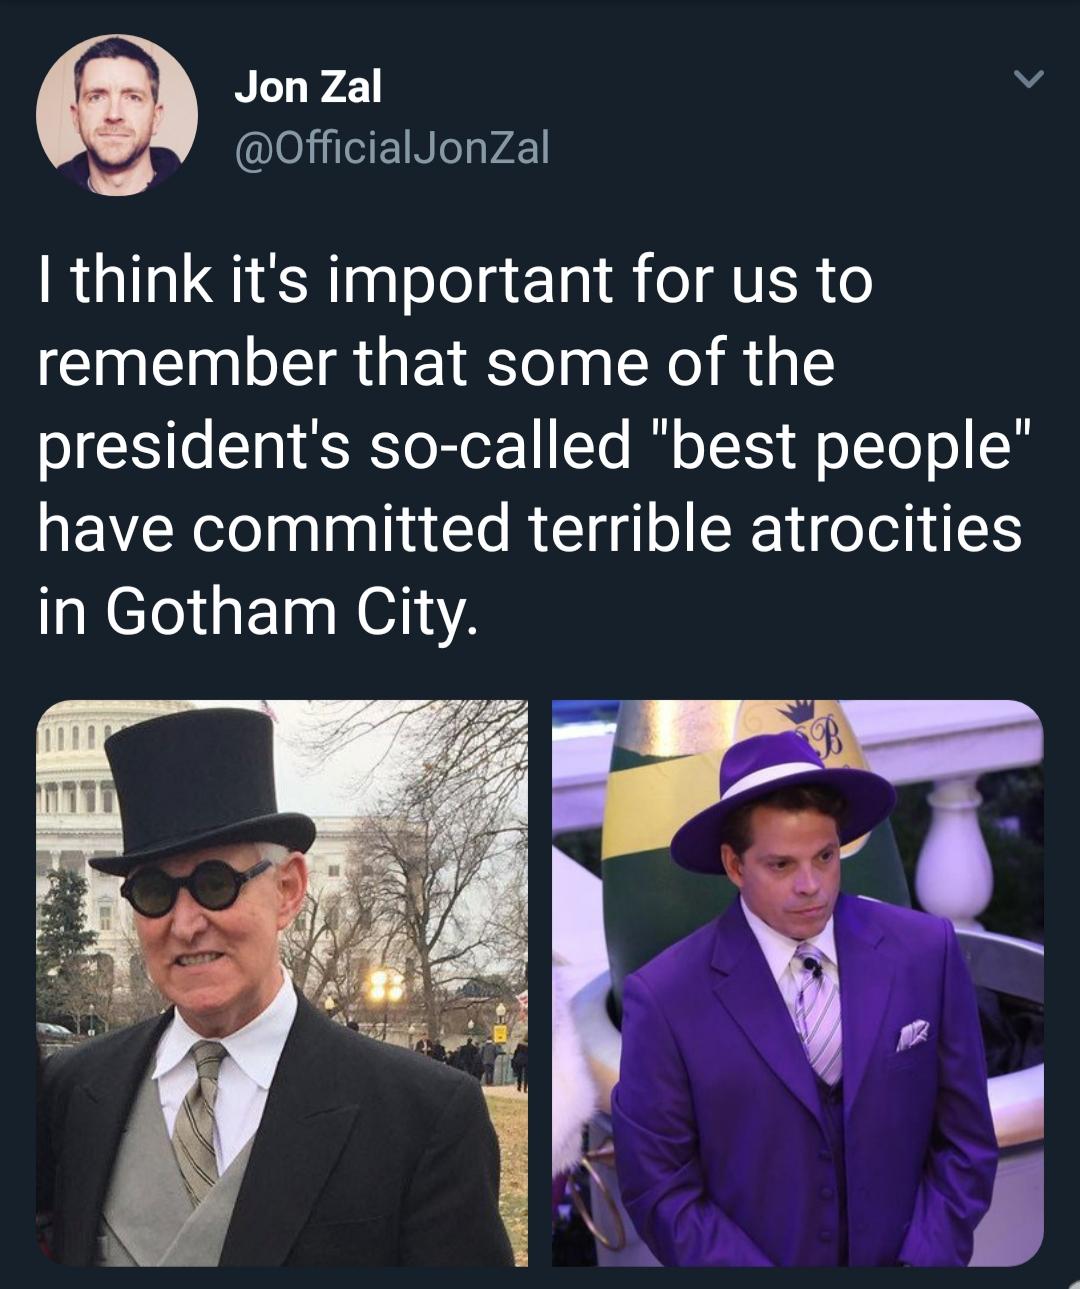Click the purple fedora in right photo
Screen dimensions: 1080x1289
point(784,800)
